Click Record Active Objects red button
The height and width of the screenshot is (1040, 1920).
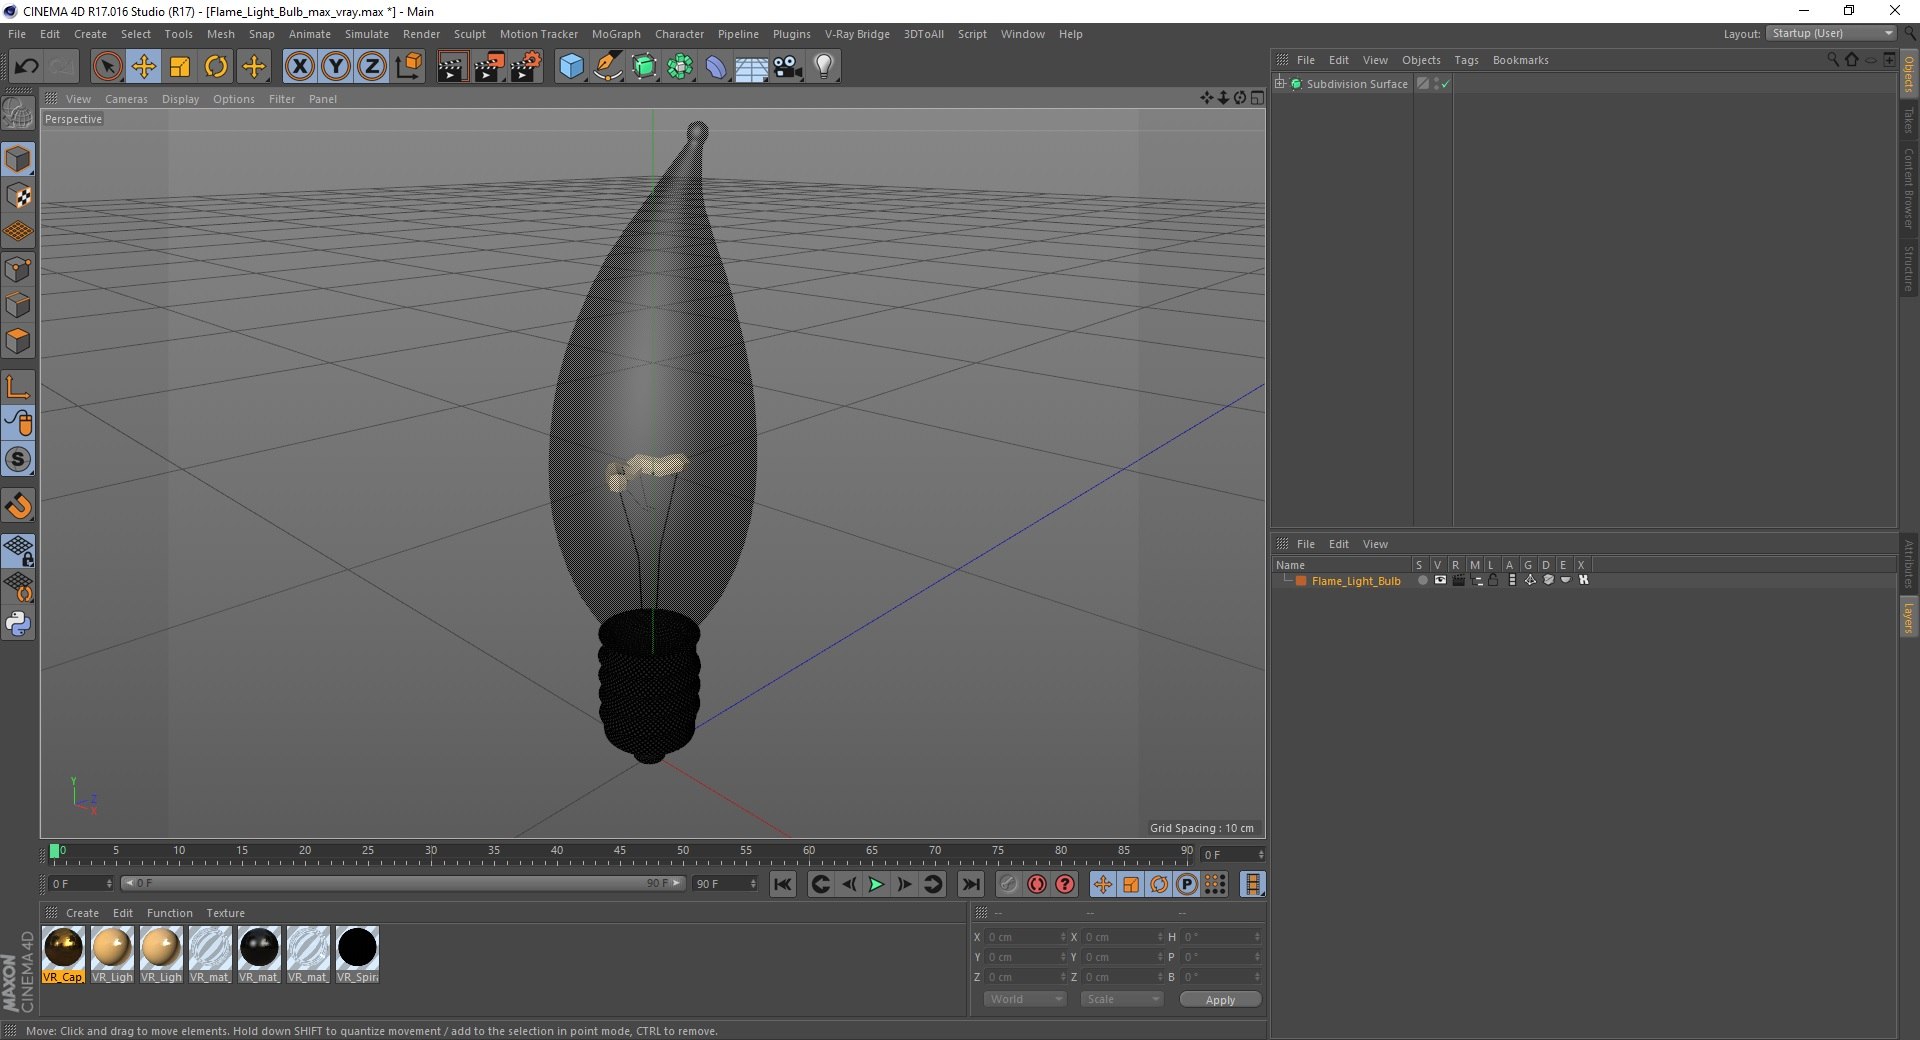coord(1009,884)
